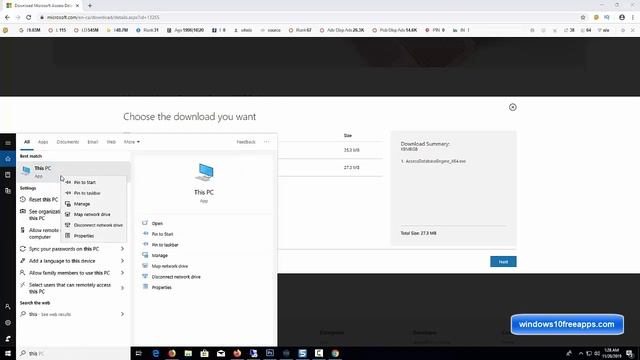Switch to the Documents search tab
This screenshot has height=360, width=640.
[68, 142]
